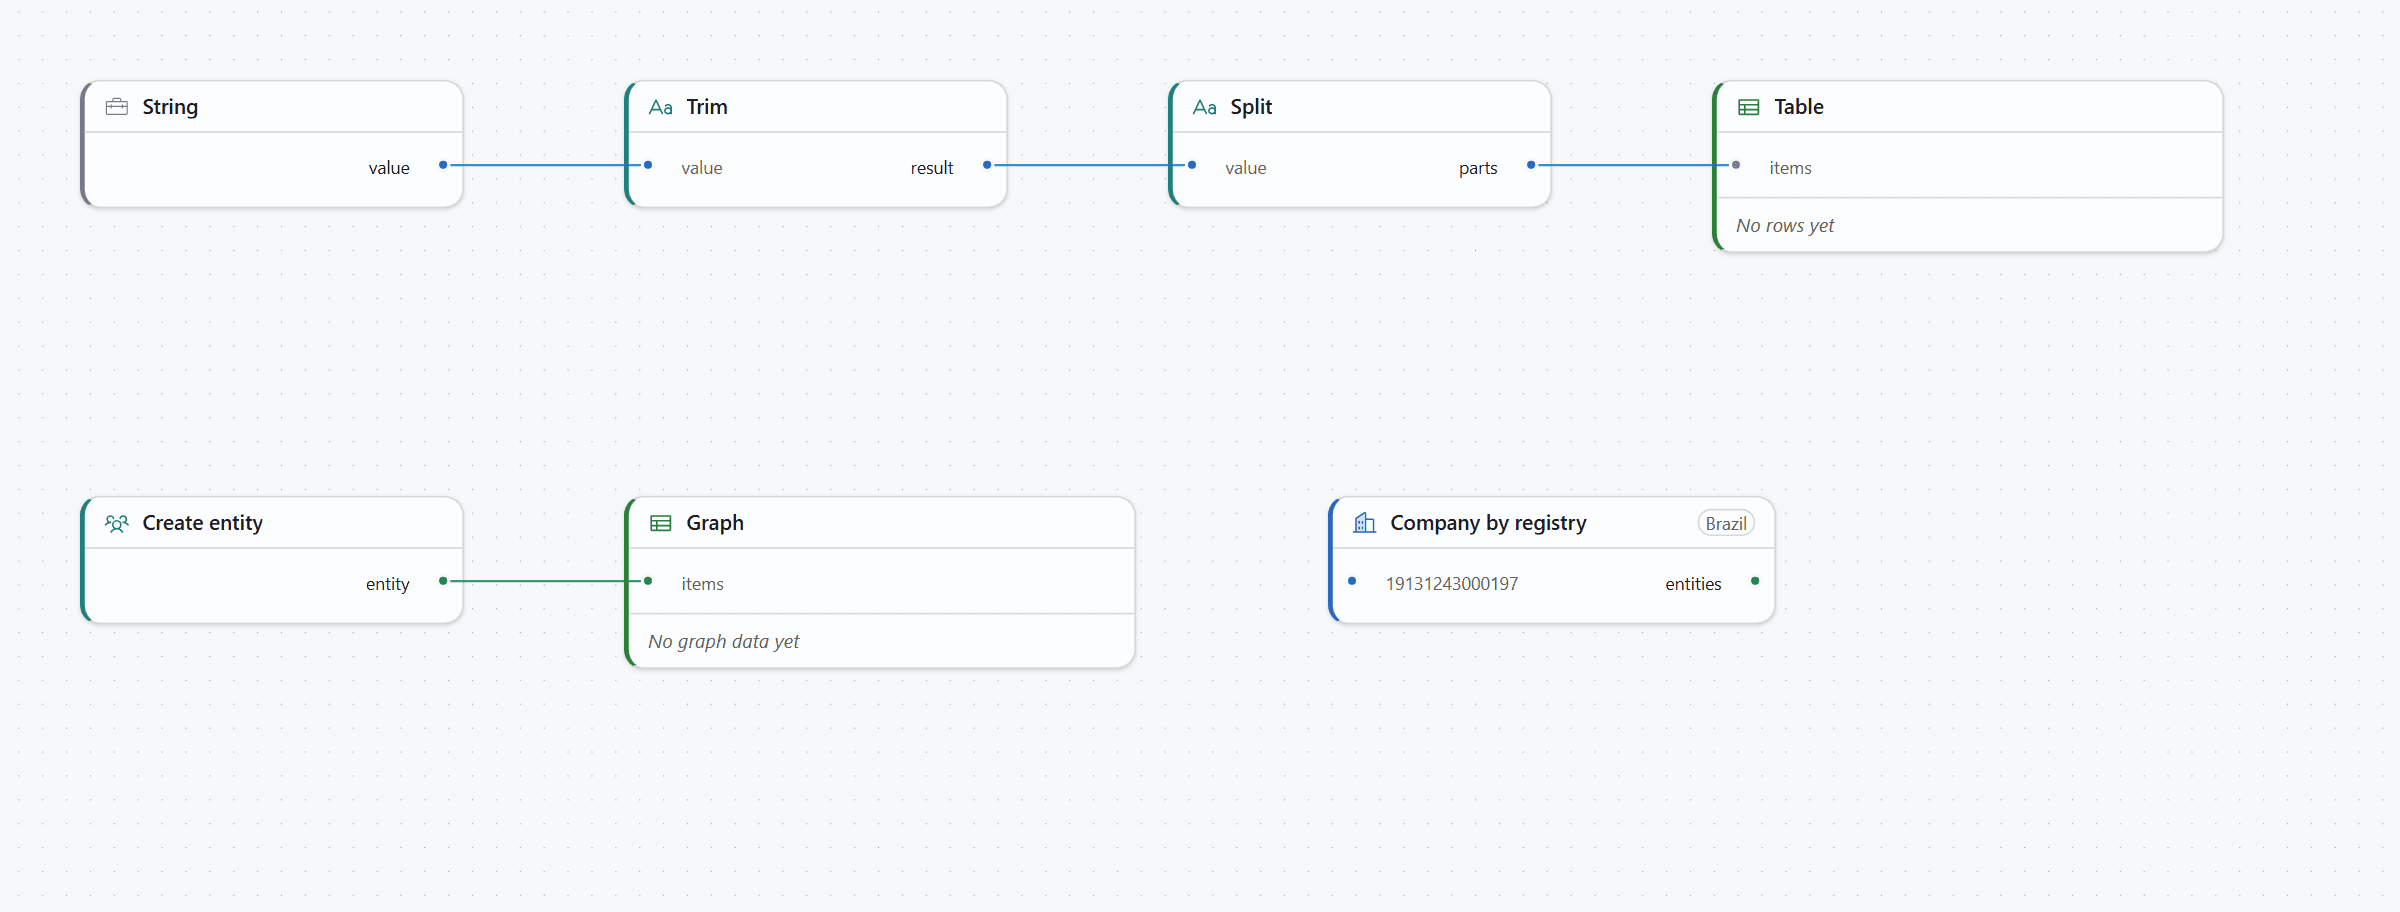Click the Company registry number input port

click(1352, 581)
